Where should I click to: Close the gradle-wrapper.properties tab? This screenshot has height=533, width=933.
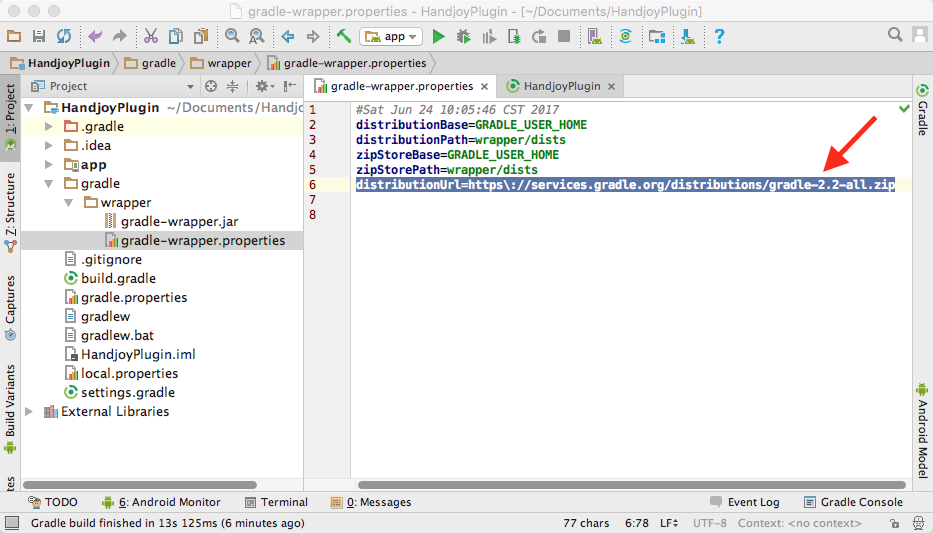click(x=483, y=87)
